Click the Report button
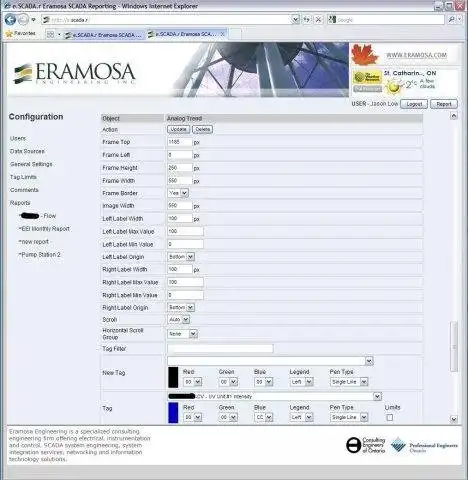 [444, 104]
